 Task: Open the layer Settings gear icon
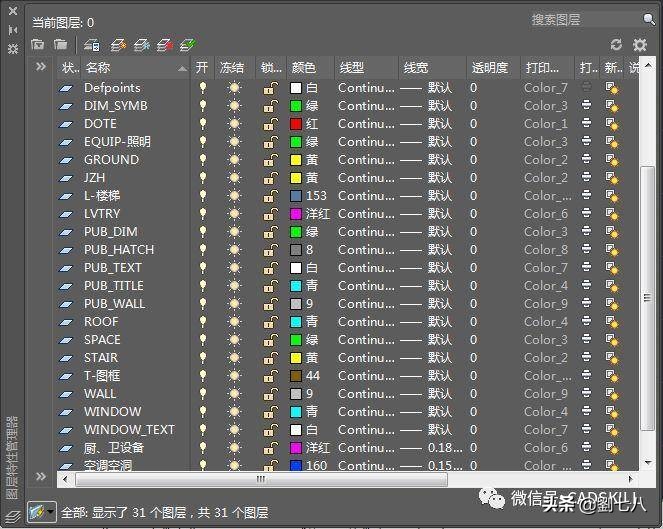(x=640, y=44)
